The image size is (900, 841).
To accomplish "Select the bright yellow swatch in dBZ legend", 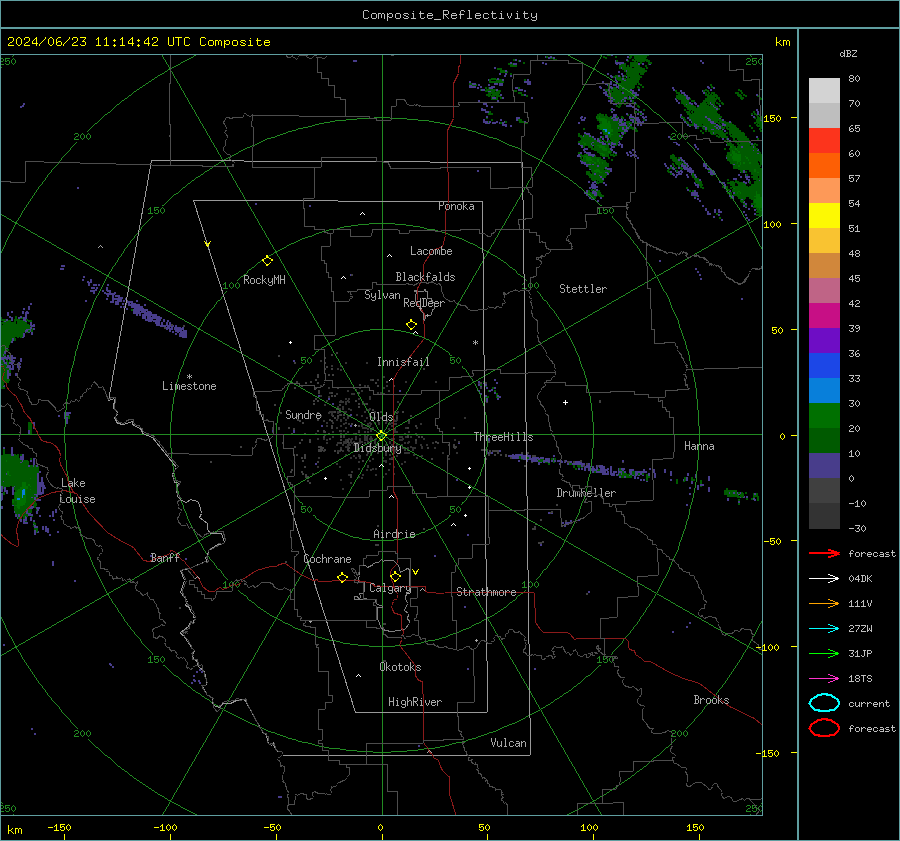I will [824, 216].
